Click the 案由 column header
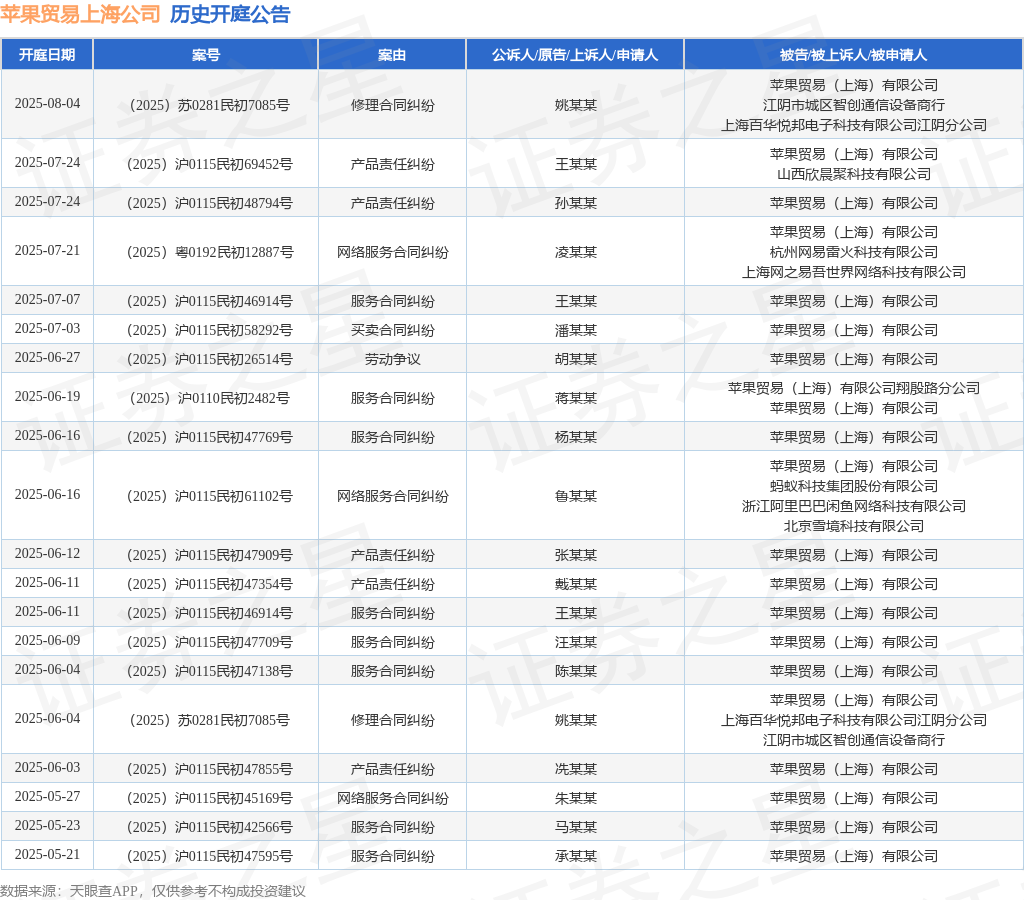The image size is (1024, 900). 392,55
